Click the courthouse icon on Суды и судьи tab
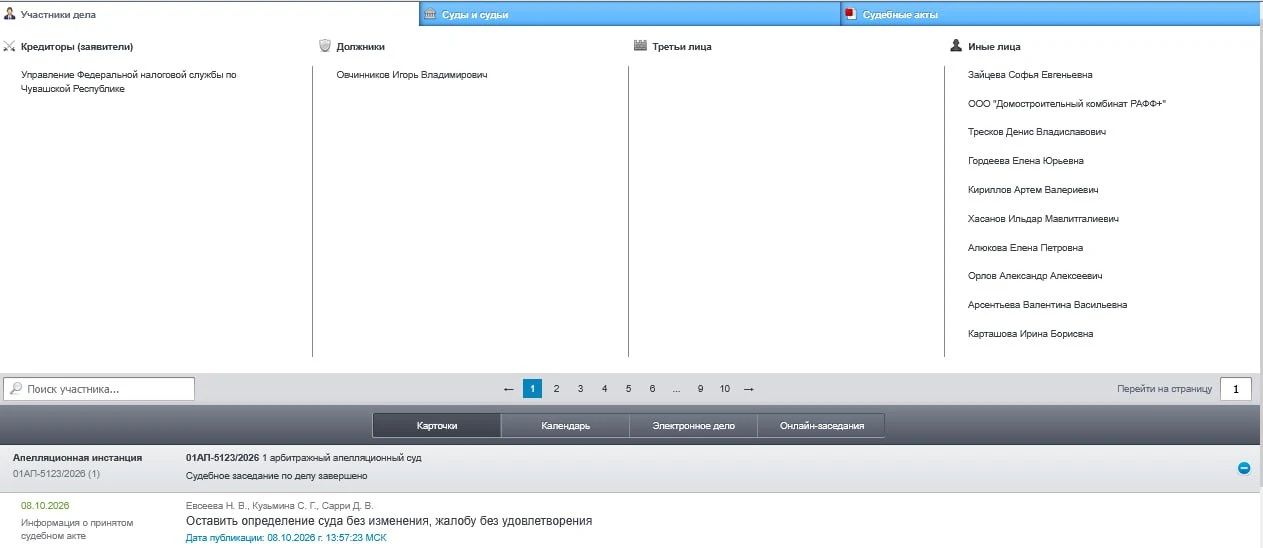The image size is (1263, 548). pyautogui.click(x=431, y=14)
